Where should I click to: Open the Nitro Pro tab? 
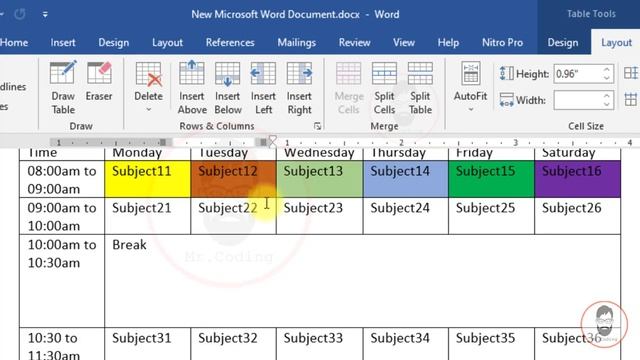coord(502,42)
